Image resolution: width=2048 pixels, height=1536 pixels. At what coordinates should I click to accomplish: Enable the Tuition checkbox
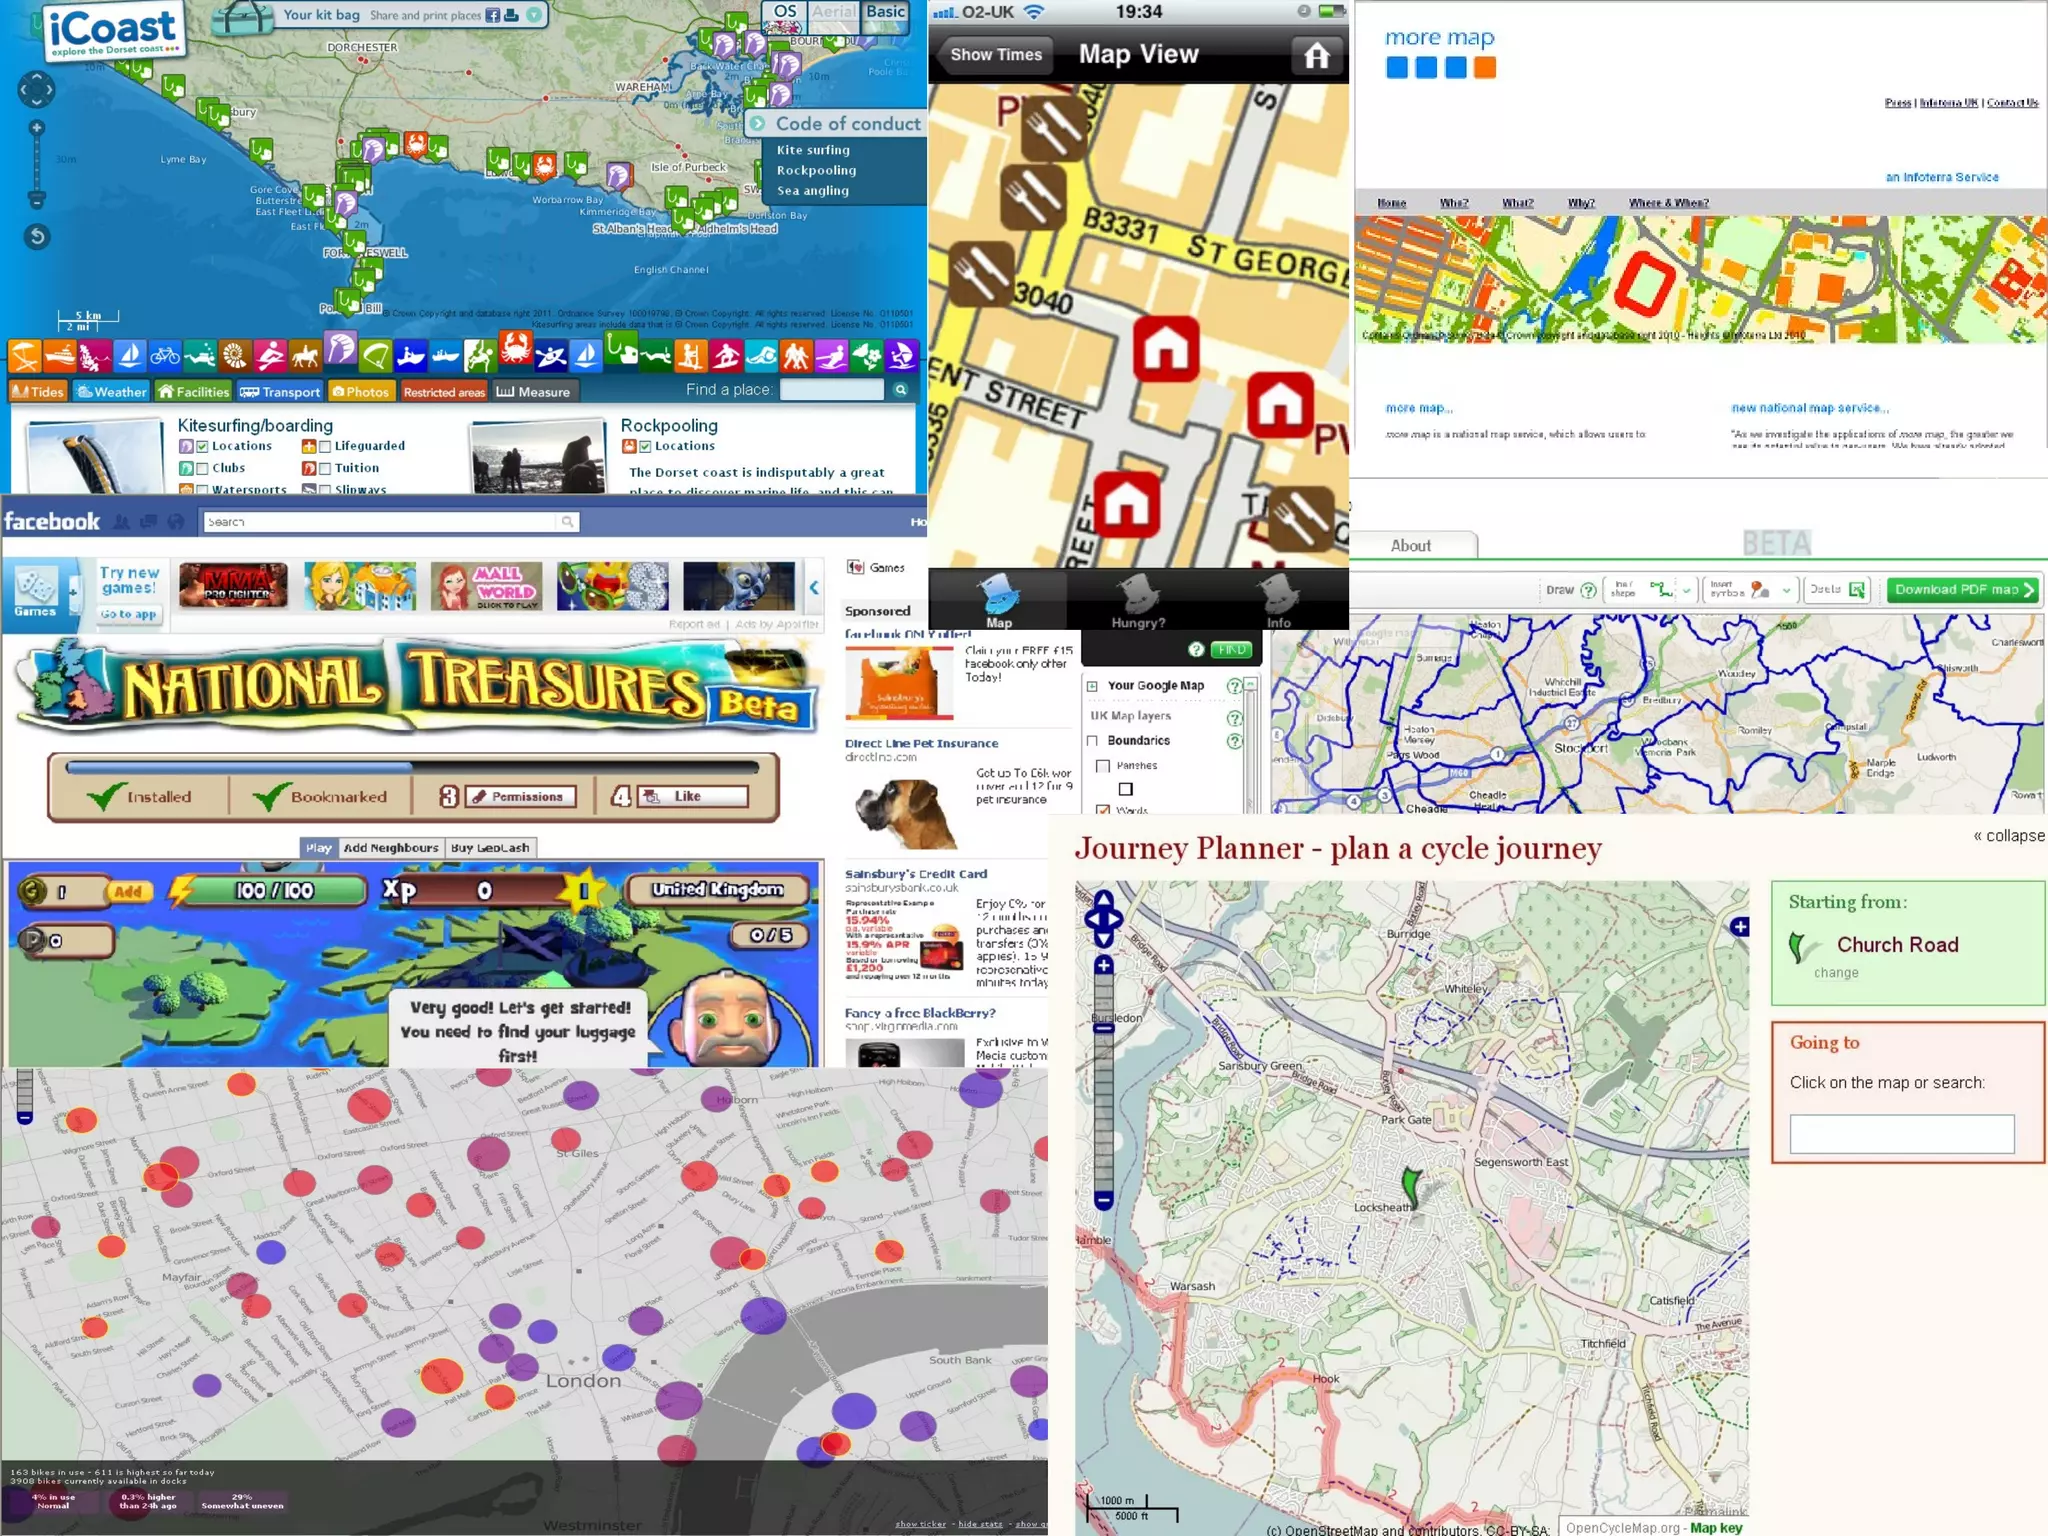pyautogui.click(x=325, y=468)
